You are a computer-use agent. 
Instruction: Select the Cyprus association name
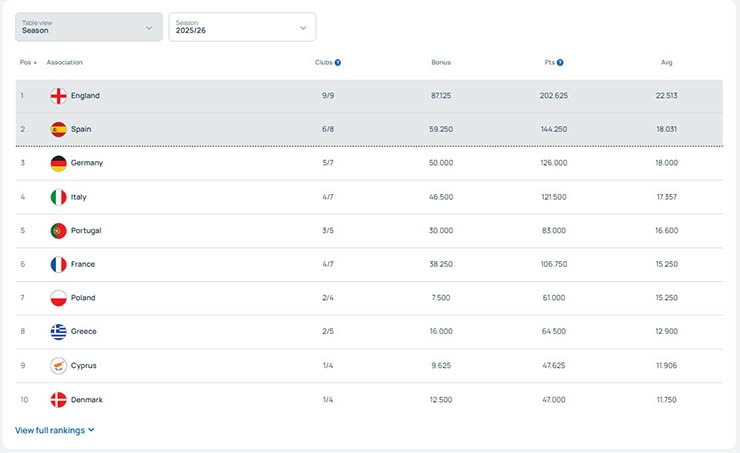click(x=84, y=366)
